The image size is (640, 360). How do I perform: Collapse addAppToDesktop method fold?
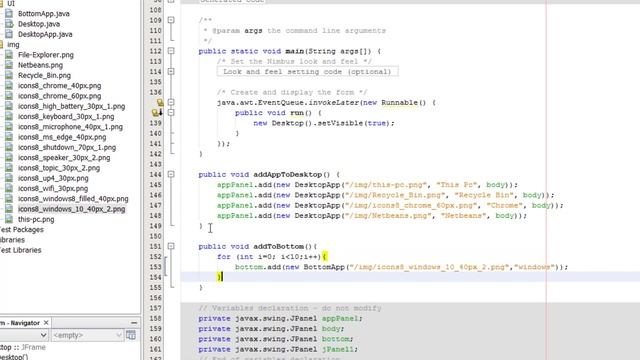pyautogui.click(x=171, y=174)
